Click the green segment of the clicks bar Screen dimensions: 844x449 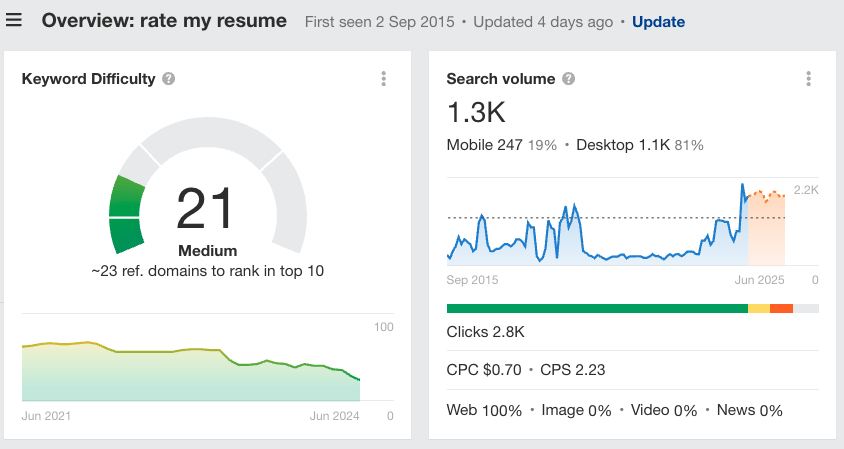pyautogui.click(x=597, y=308)
